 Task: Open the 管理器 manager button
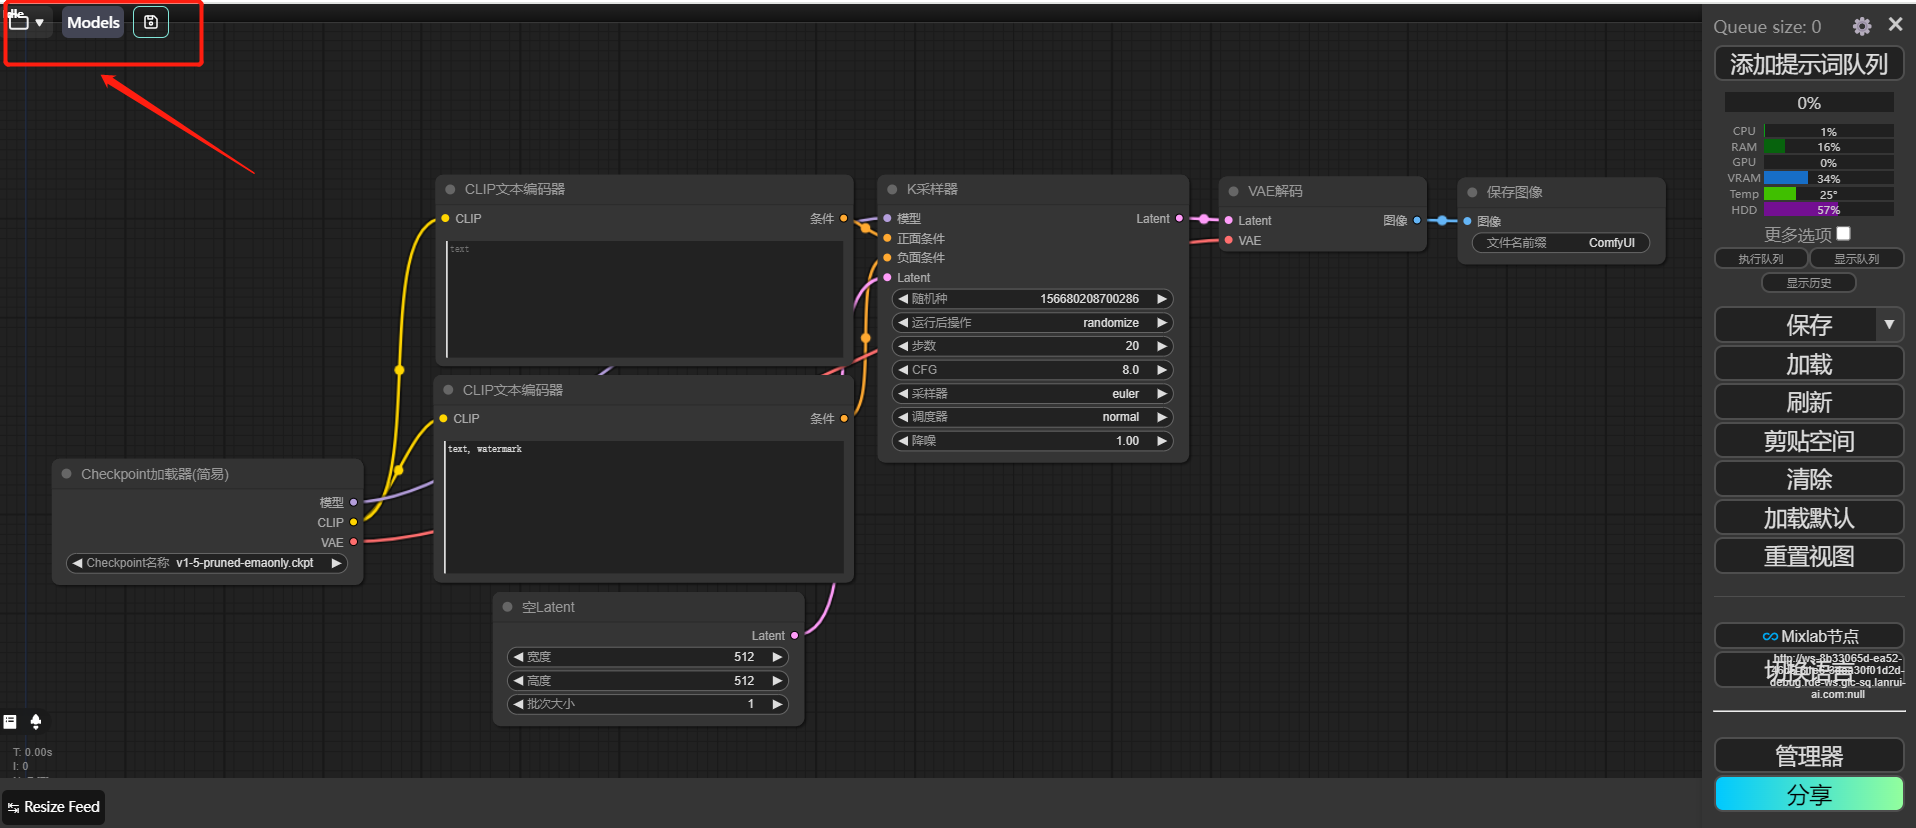1809,756
